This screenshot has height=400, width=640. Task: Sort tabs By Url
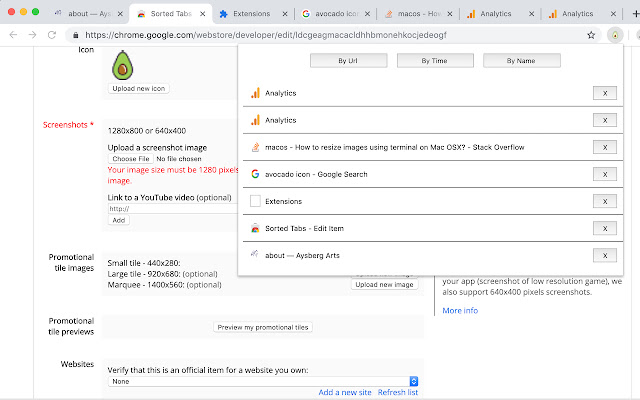(x=348, y=61)
